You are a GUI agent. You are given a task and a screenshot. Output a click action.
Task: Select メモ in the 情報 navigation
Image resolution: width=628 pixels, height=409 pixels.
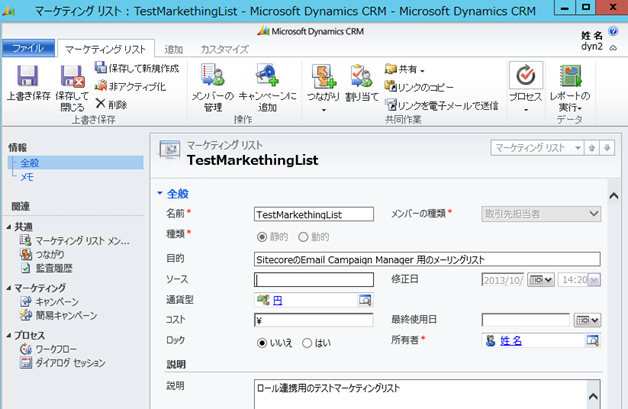[x=27, y=177]
